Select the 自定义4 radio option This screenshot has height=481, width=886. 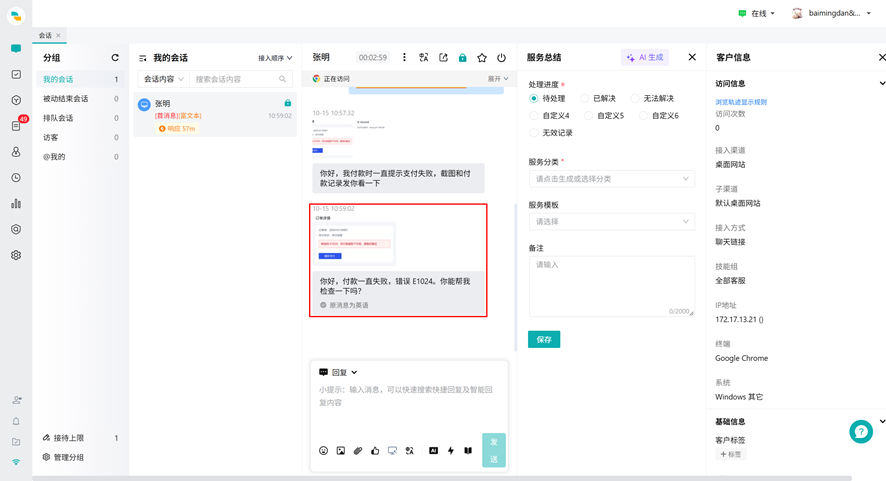click(x=533, y=115)
